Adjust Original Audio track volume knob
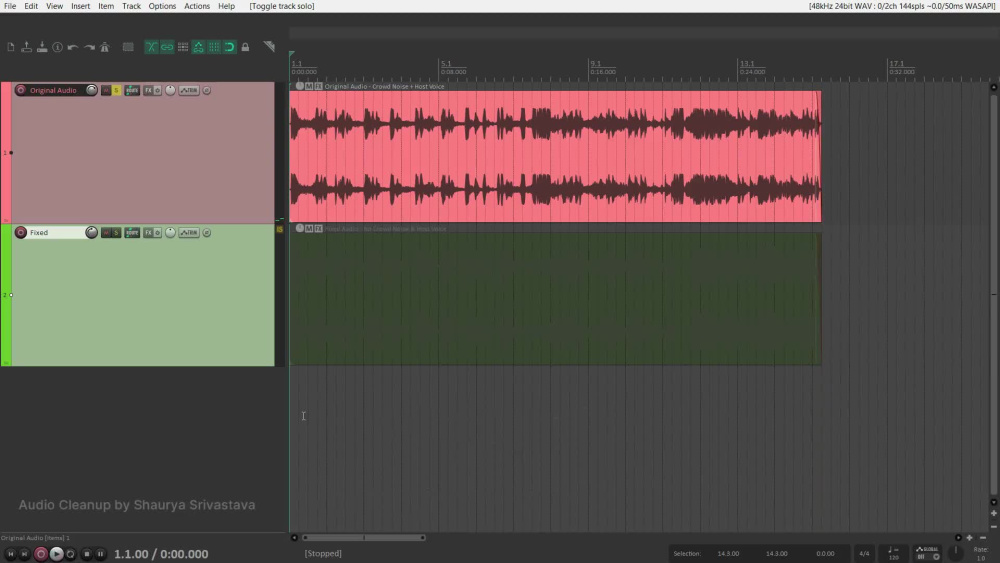 92,91
